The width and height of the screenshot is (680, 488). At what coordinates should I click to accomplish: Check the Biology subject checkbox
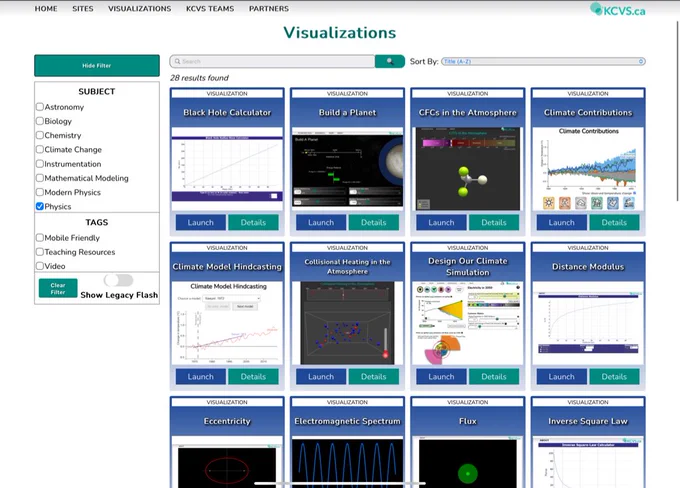pyautogui.click(x=40, y=121)
